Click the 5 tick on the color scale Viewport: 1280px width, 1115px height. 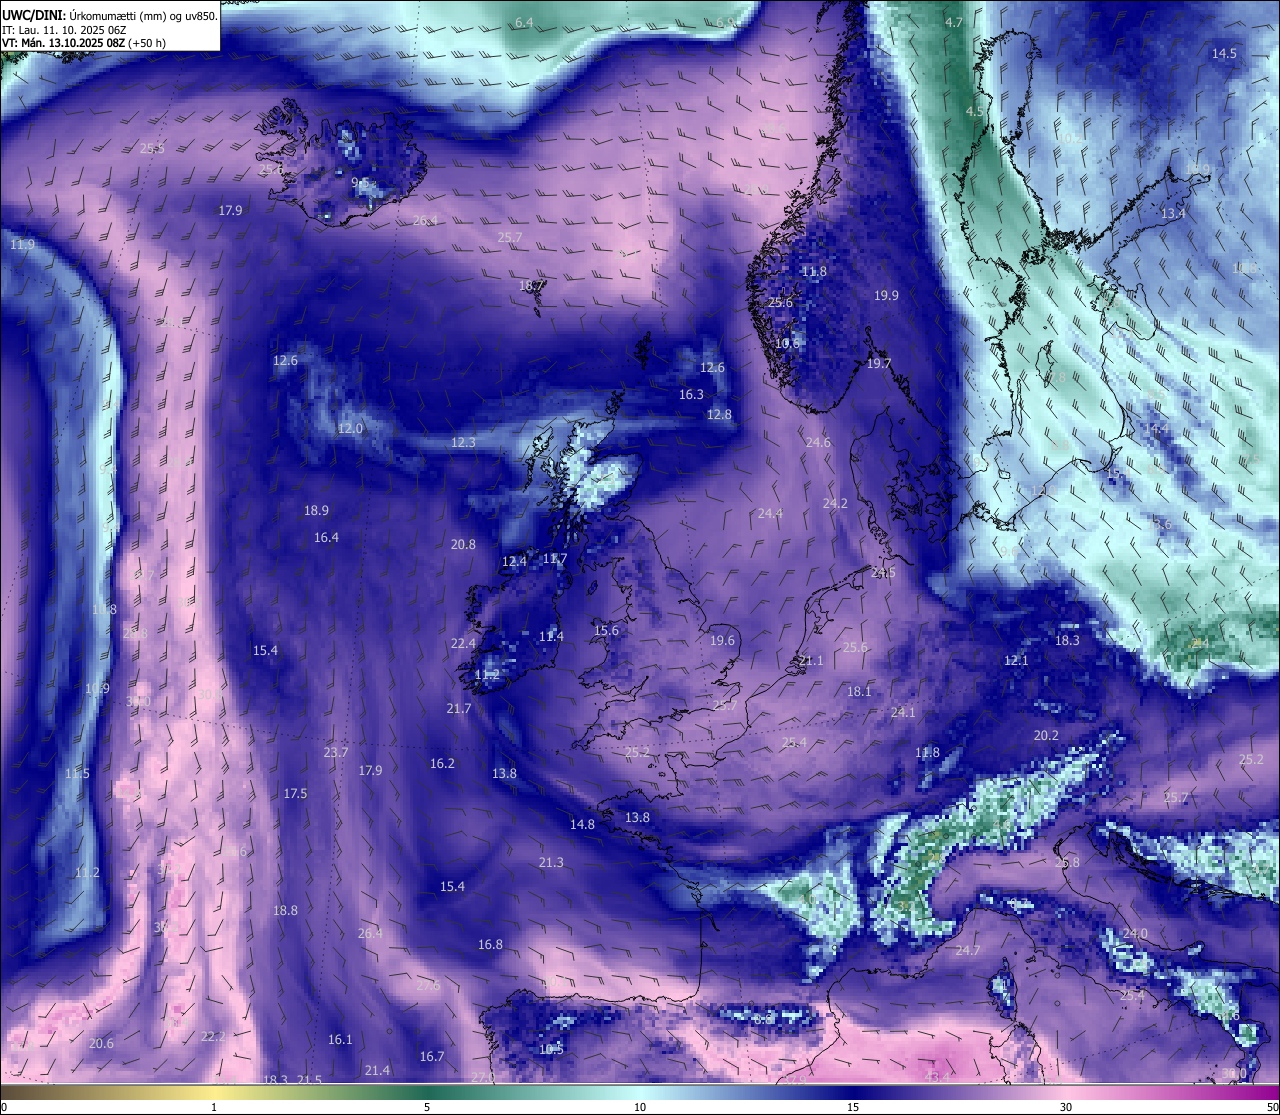click(x=427, y=1107)
